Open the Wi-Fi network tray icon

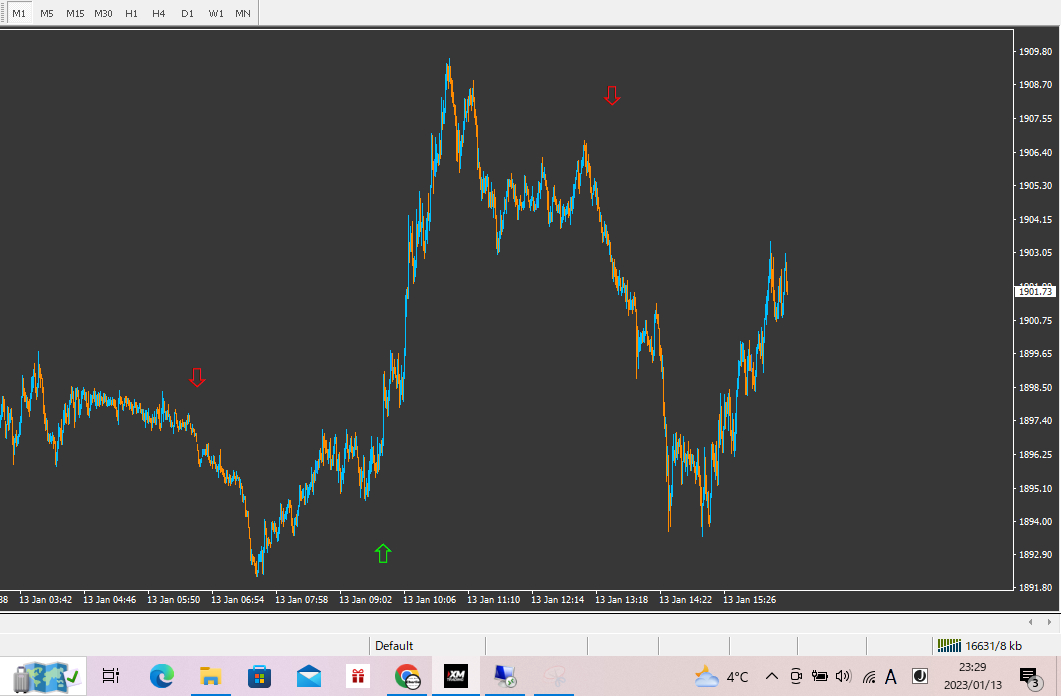pyautogui.click(x=869, y=676)
